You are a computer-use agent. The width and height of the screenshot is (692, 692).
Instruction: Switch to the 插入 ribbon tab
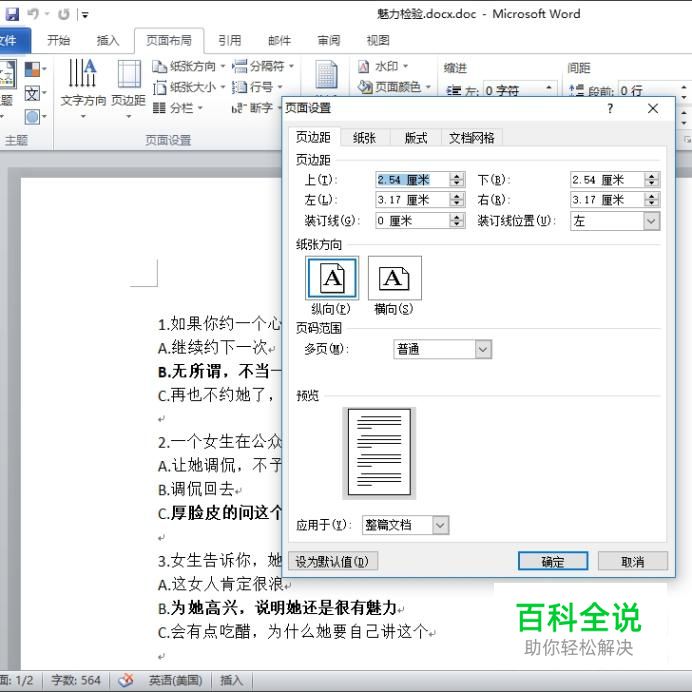(x=108, y=41)
